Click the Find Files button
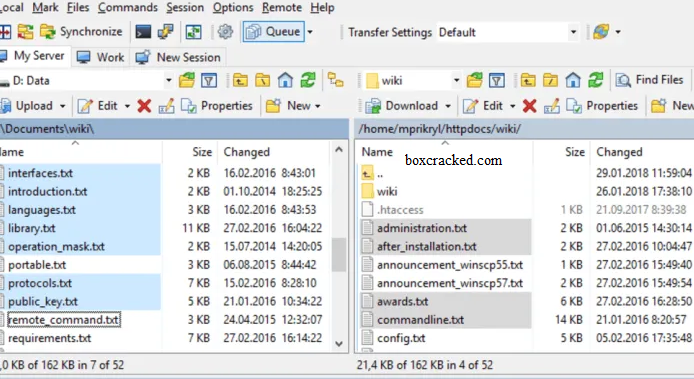694x379 pixels. (x=650, y=80)
